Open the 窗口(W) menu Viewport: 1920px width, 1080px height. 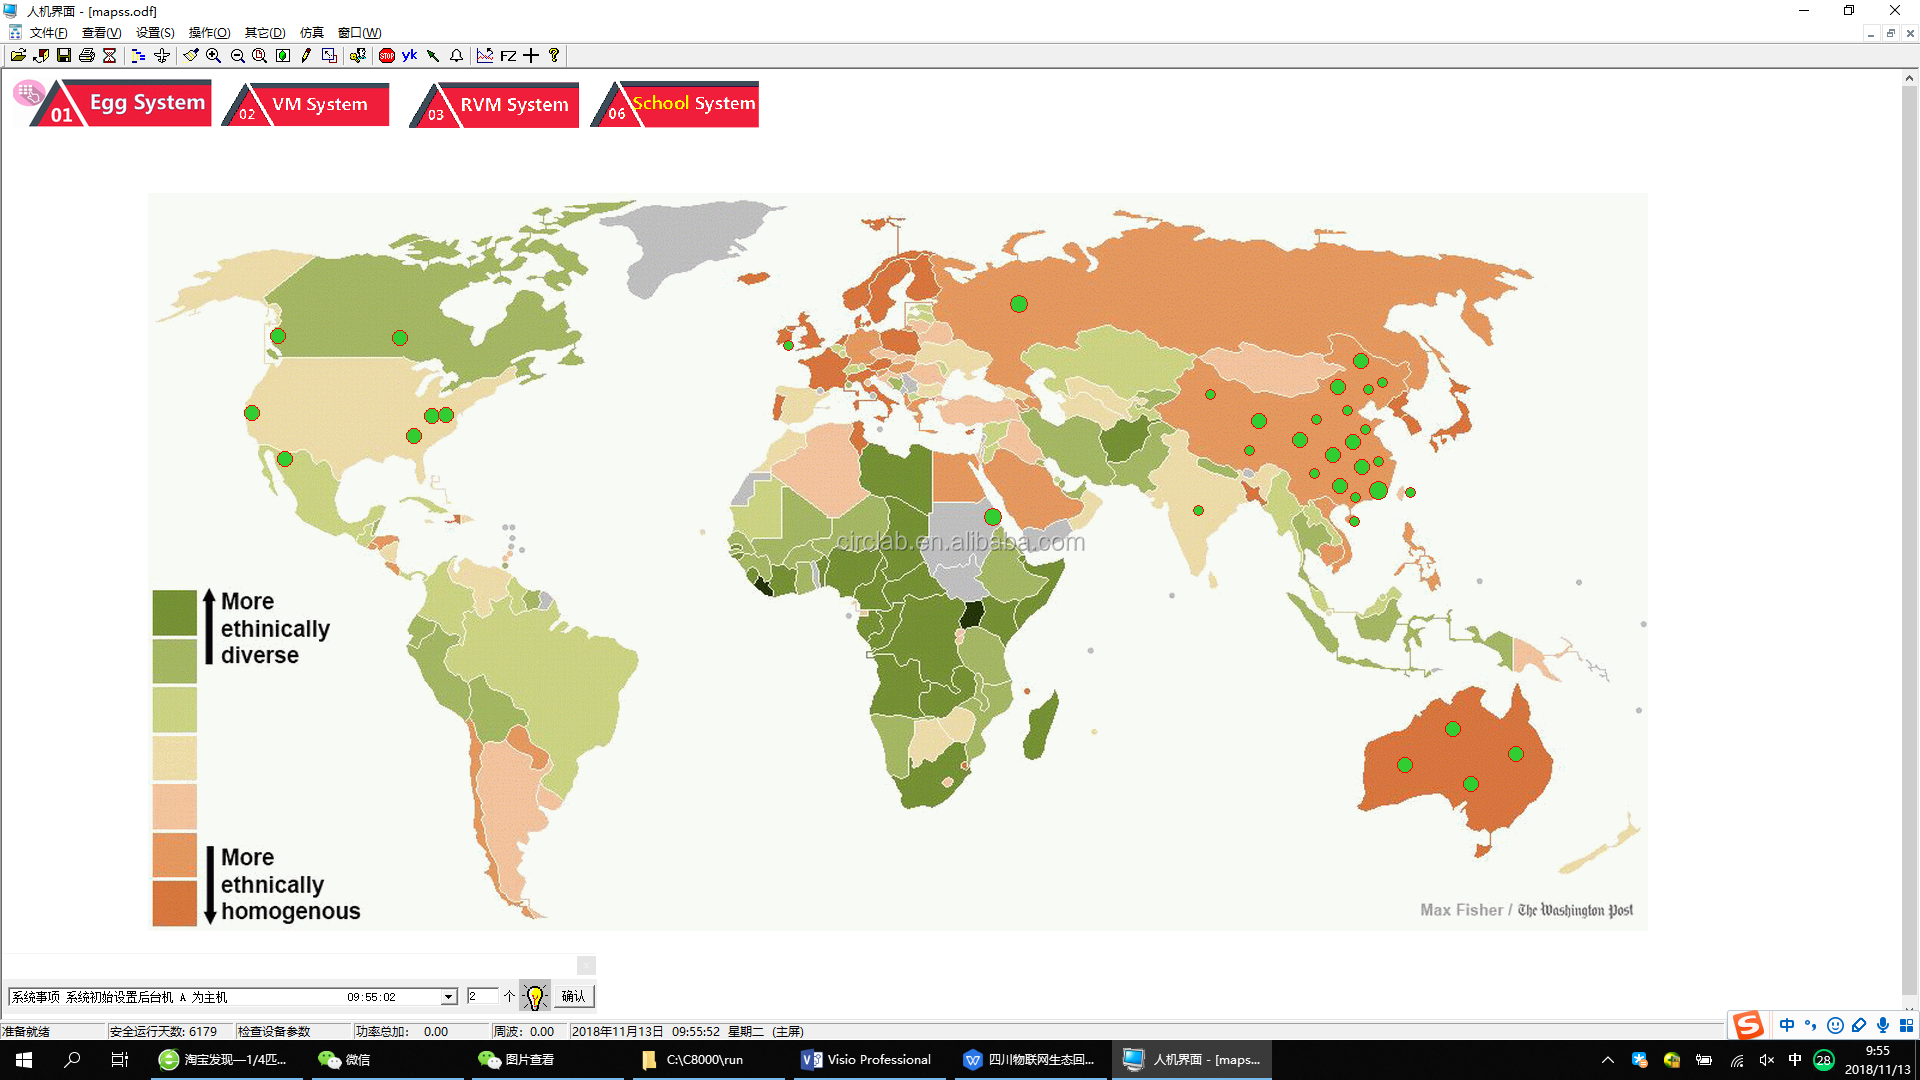[359, 33]
